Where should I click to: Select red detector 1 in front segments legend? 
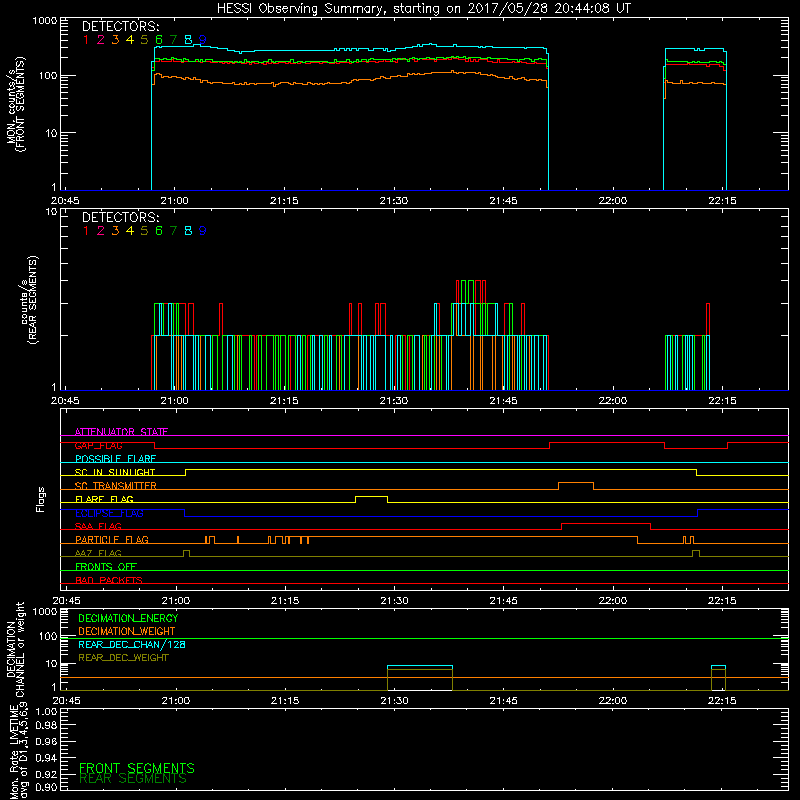tap(86, 40)
